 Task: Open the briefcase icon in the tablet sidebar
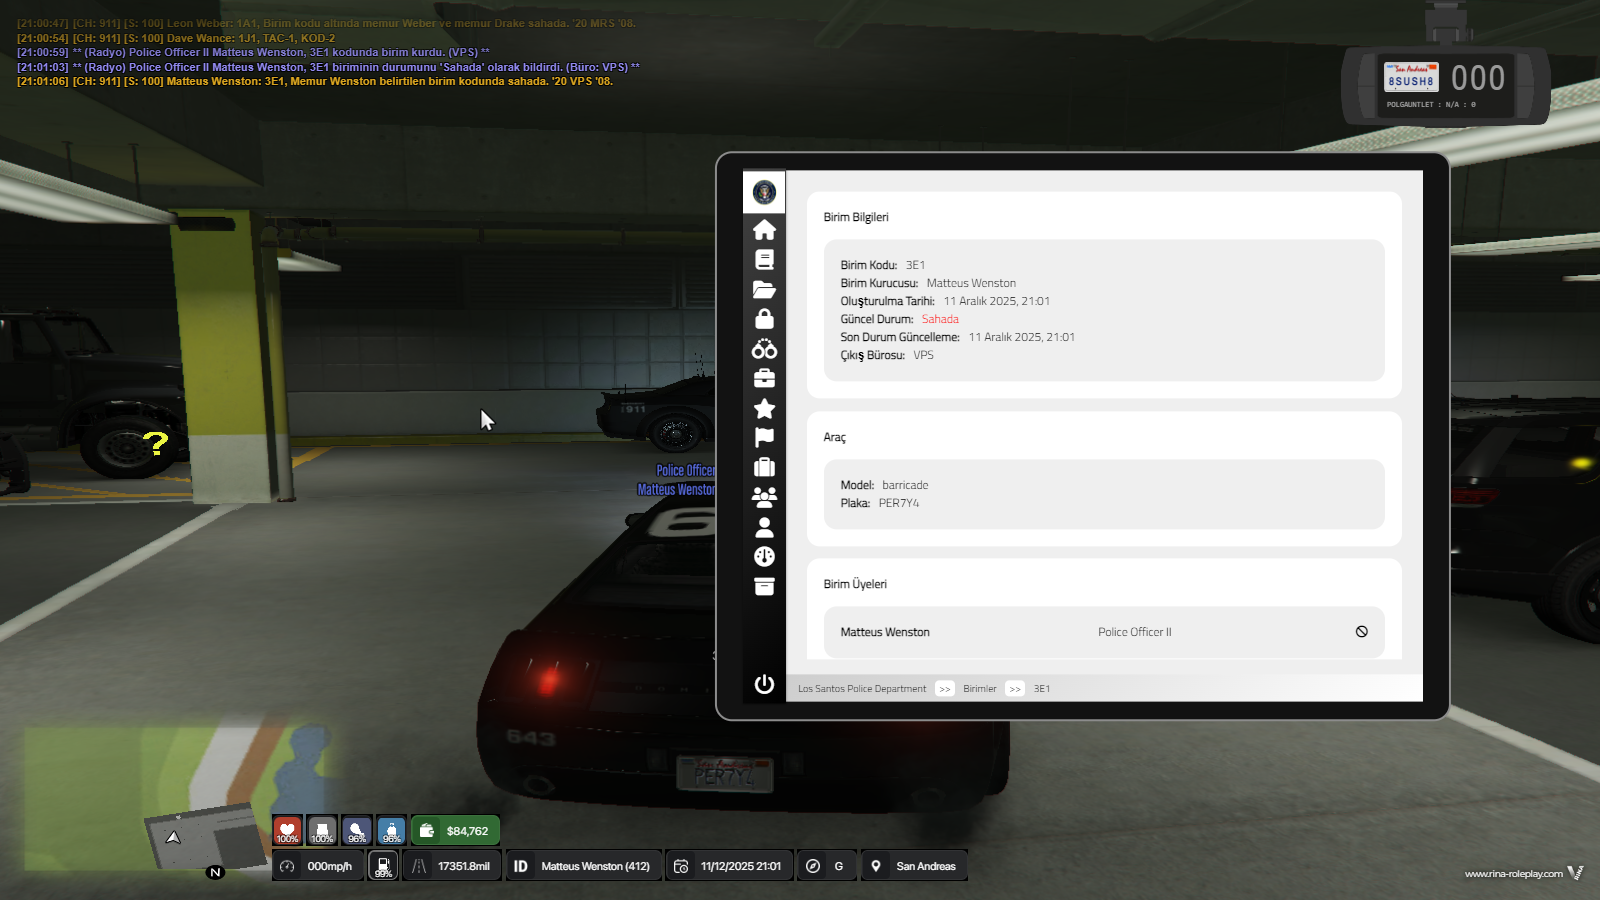[x=764, y=379]
